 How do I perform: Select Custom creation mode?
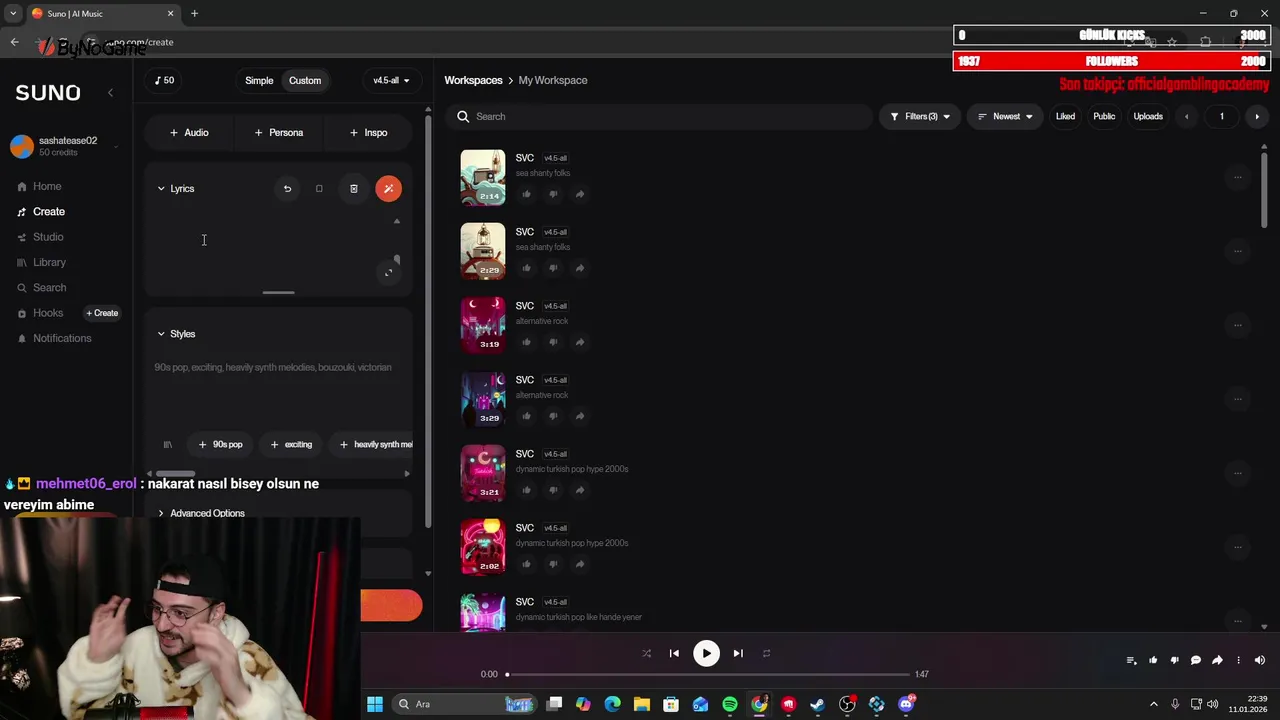pyautogui.click(x=305, y=80)
